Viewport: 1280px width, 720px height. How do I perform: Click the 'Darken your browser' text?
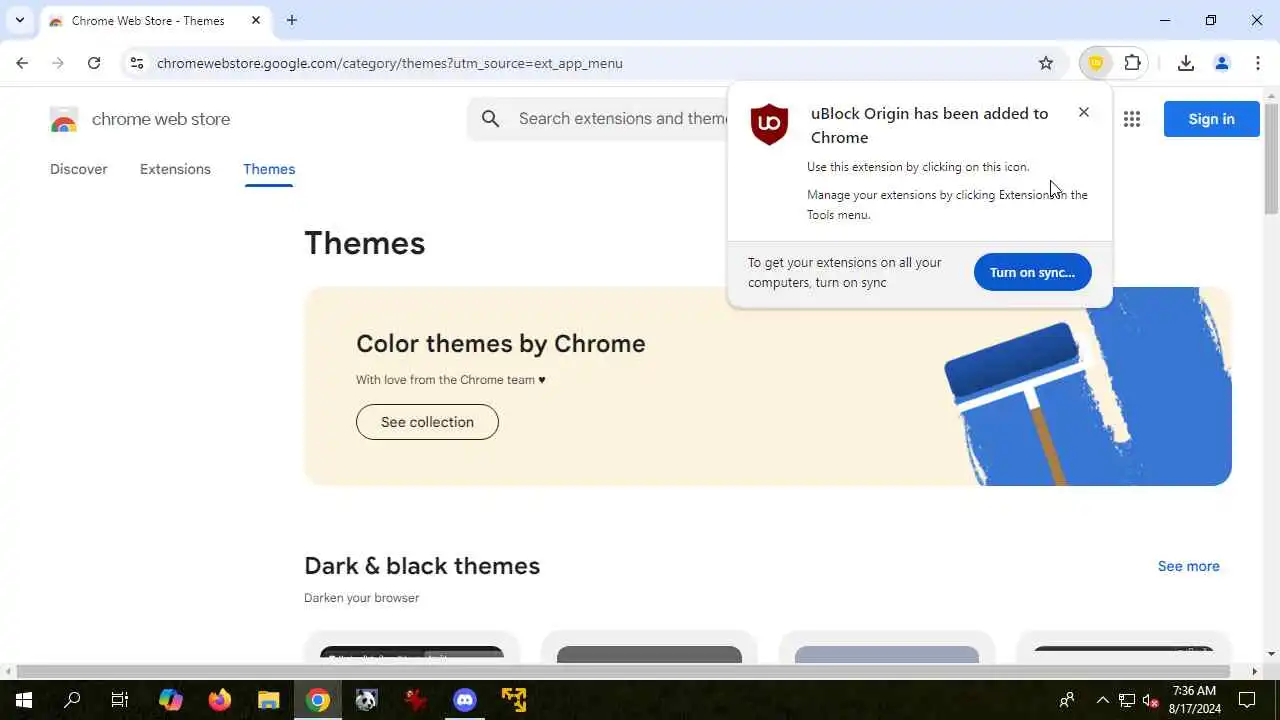pos(362,598)
